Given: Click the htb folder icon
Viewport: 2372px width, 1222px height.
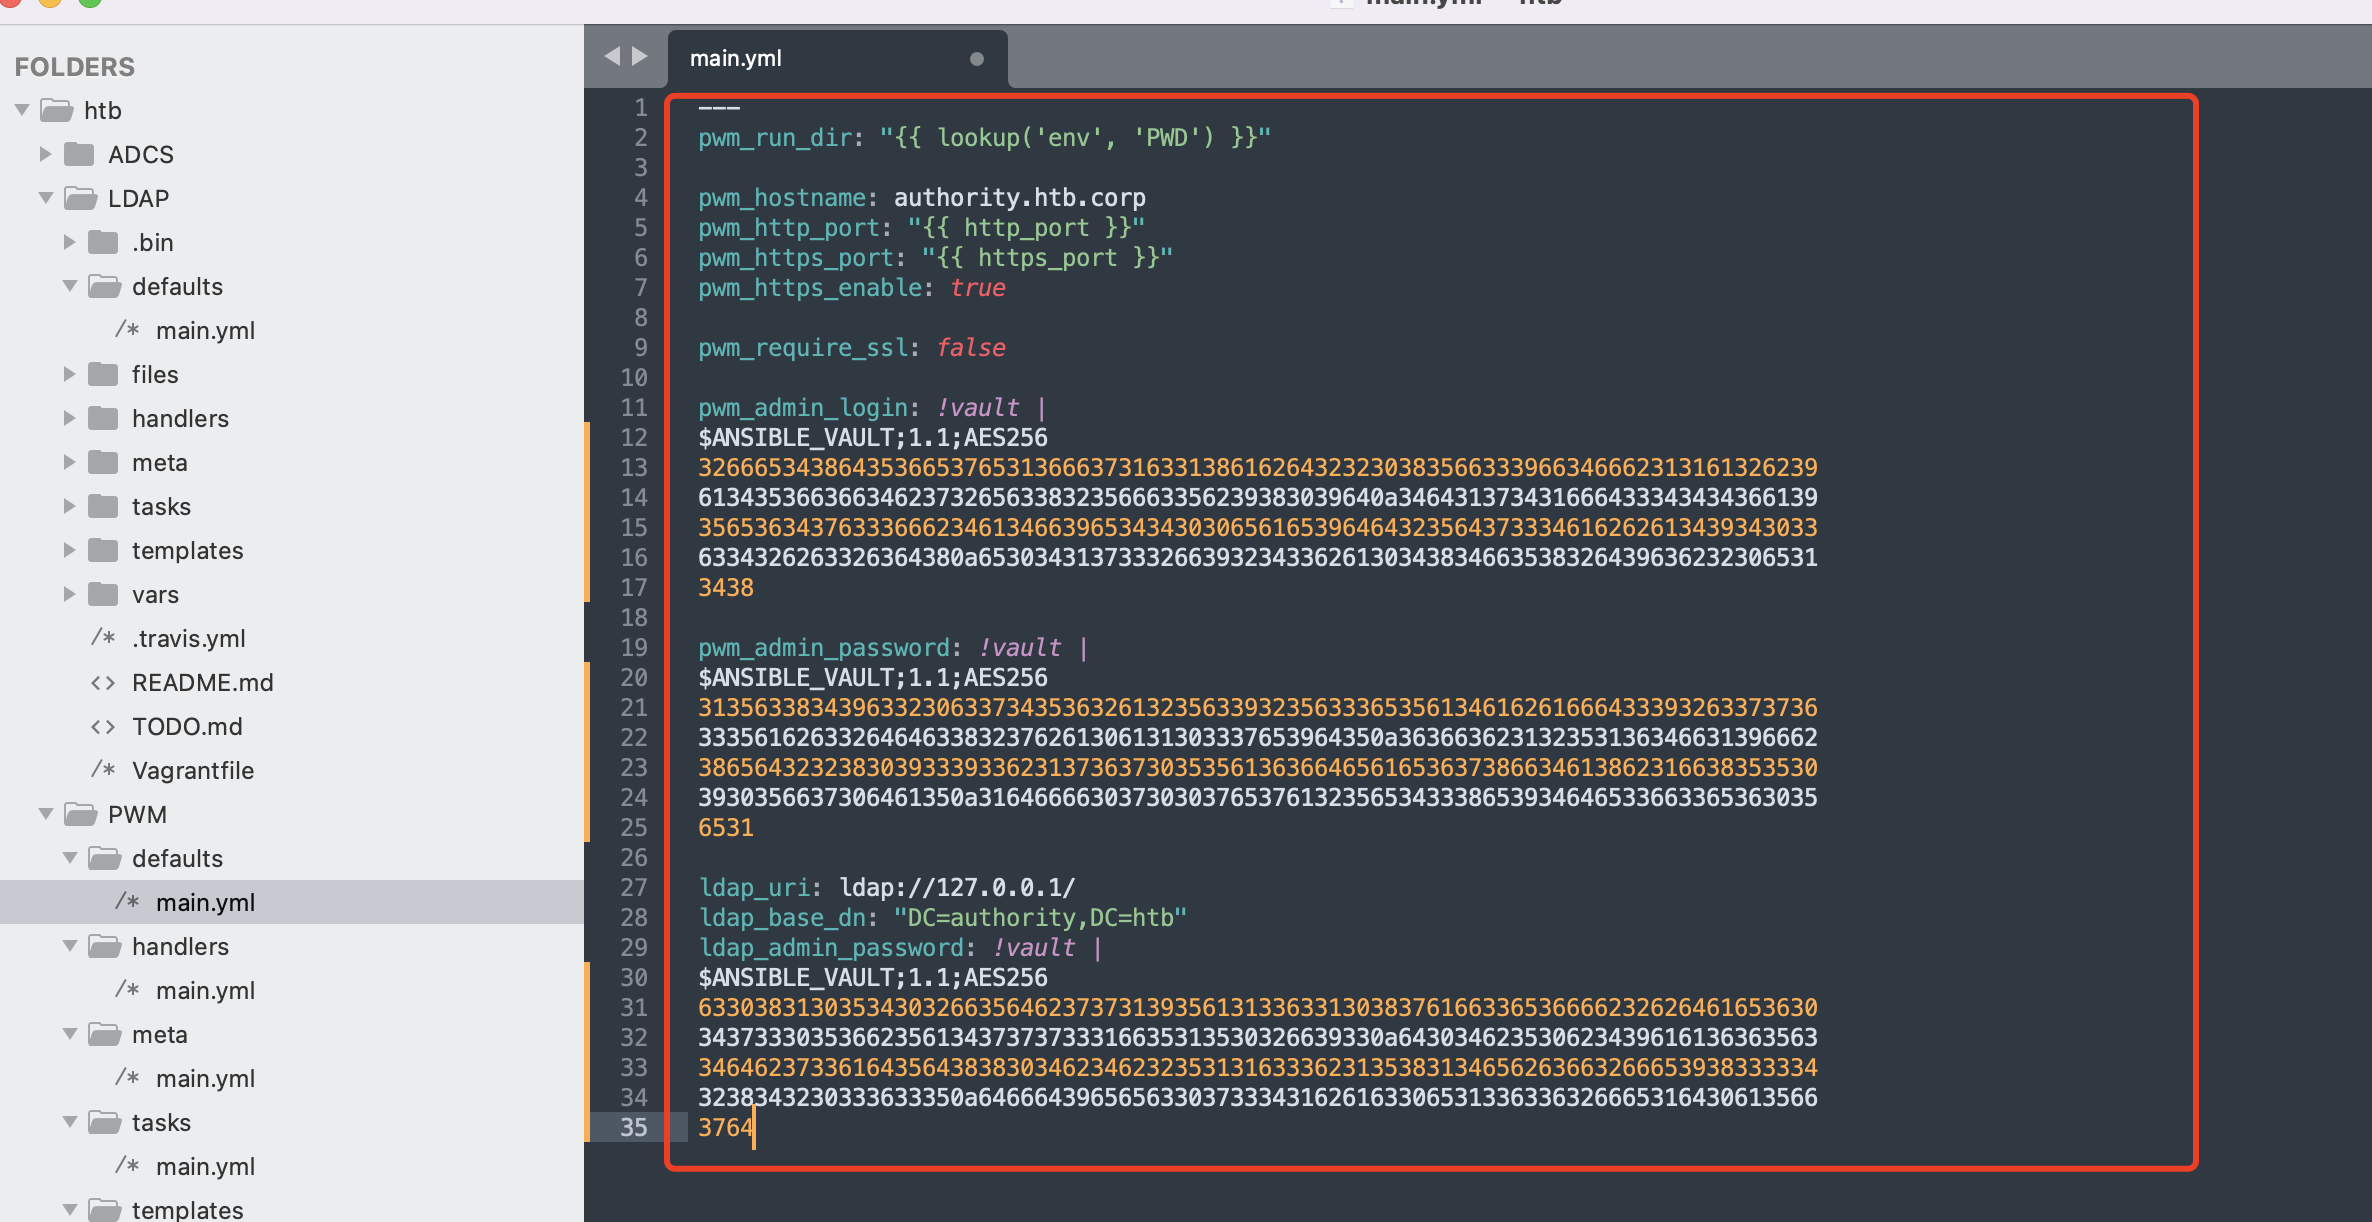Looking at the screenshot, I should (56, 110).
